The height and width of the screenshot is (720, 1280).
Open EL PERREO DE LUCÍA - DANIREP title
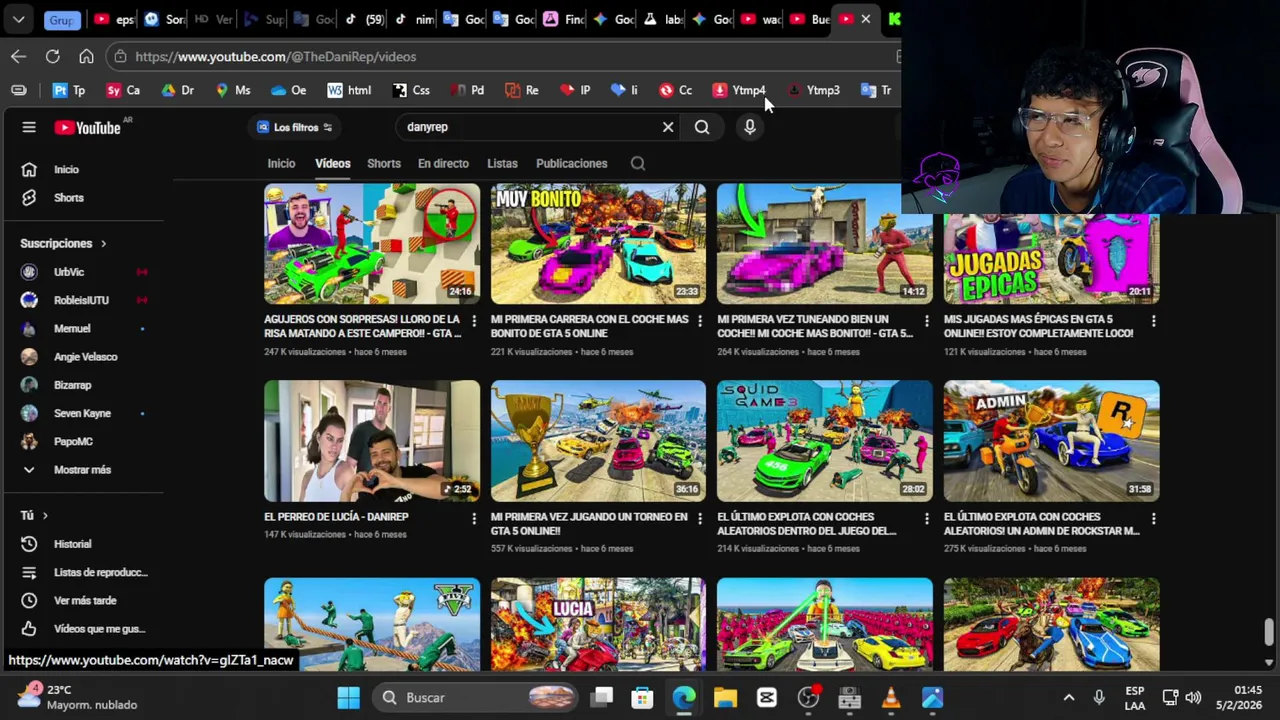[336, 517]
